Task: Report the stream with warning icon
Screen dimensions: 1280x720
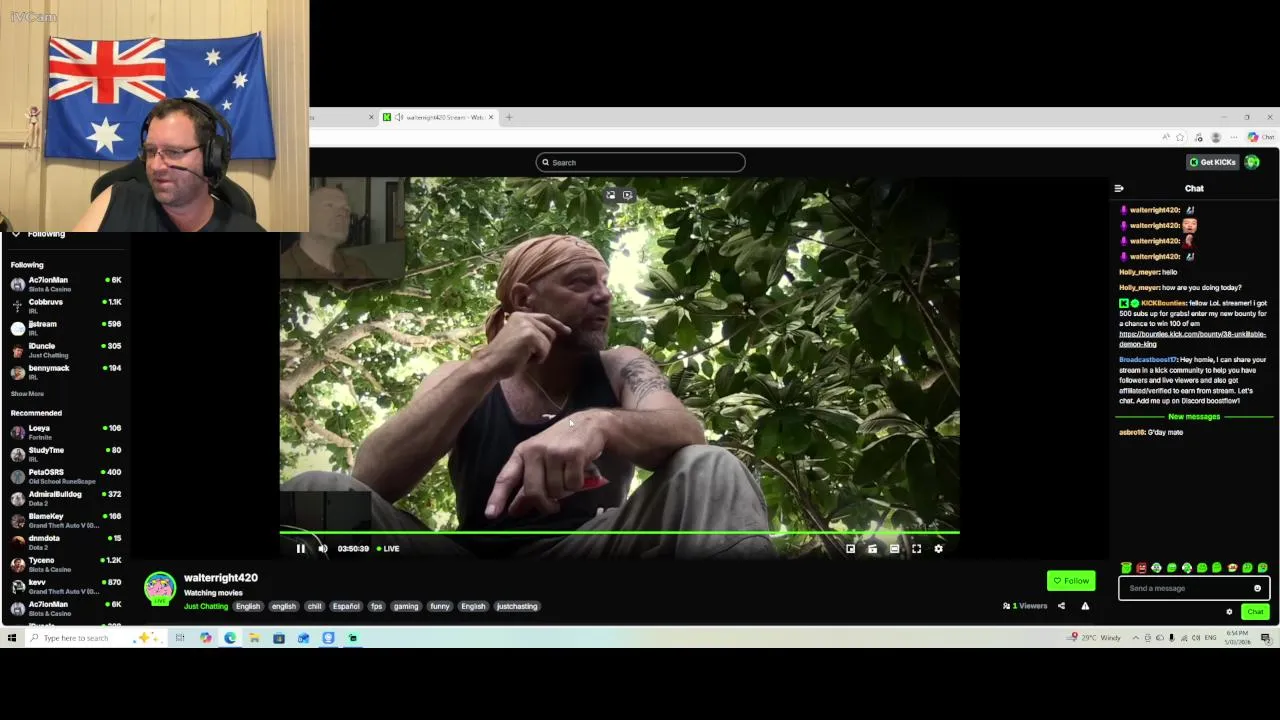Action: click(1085, 606)
